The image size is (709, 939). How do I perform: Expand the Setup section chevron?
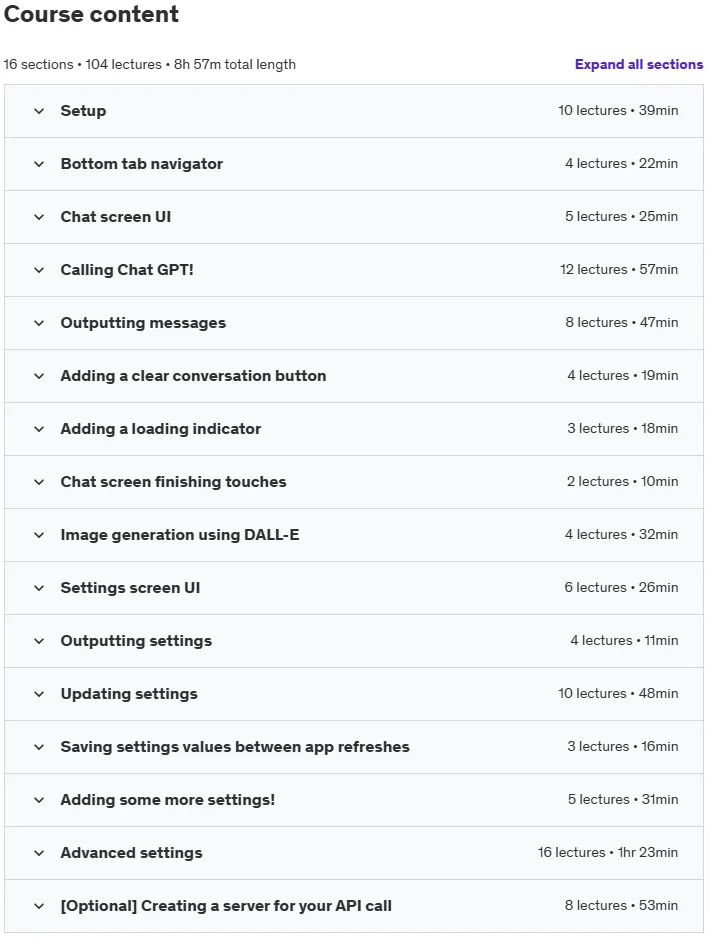(x=39, y=111)
